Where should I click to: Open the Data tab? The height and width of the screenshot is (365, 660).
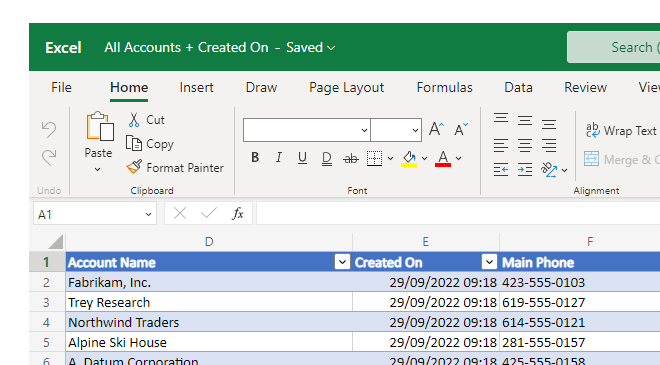tap(519, 87)
